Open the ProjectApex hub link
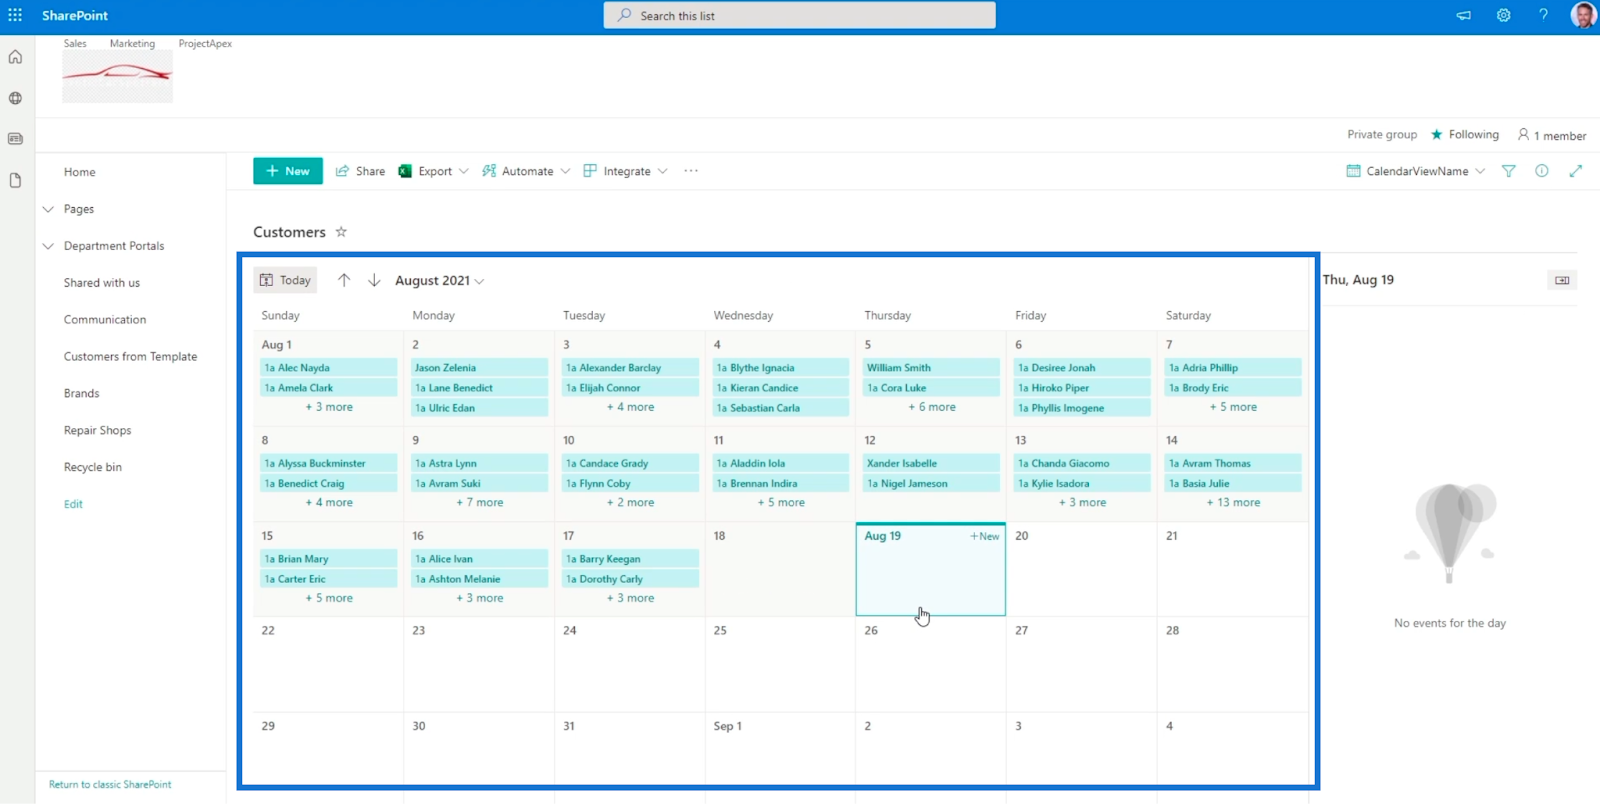This screenshot has width=1600, height=804. tap(205, 43)
